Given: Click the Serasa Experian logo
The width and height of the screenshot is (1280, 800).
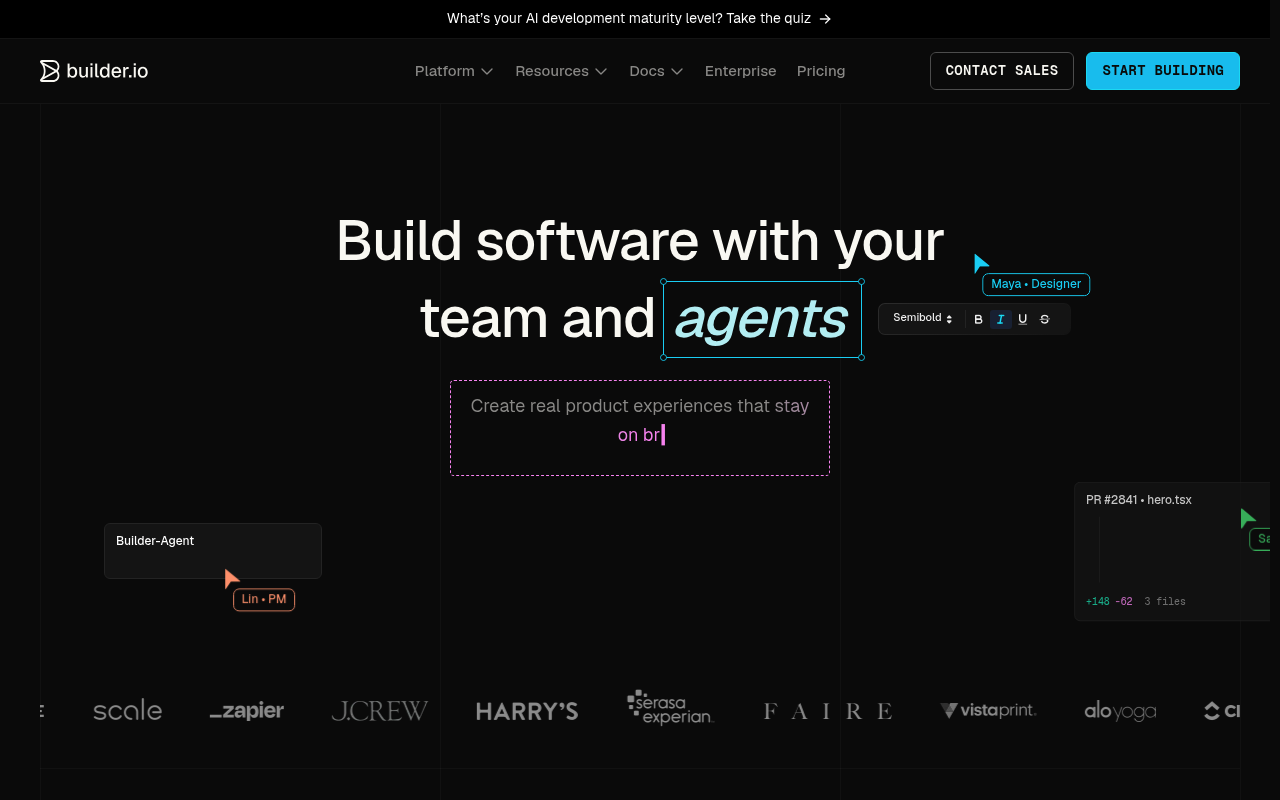Looking at the screenshot, I should [x=670, y=708].
